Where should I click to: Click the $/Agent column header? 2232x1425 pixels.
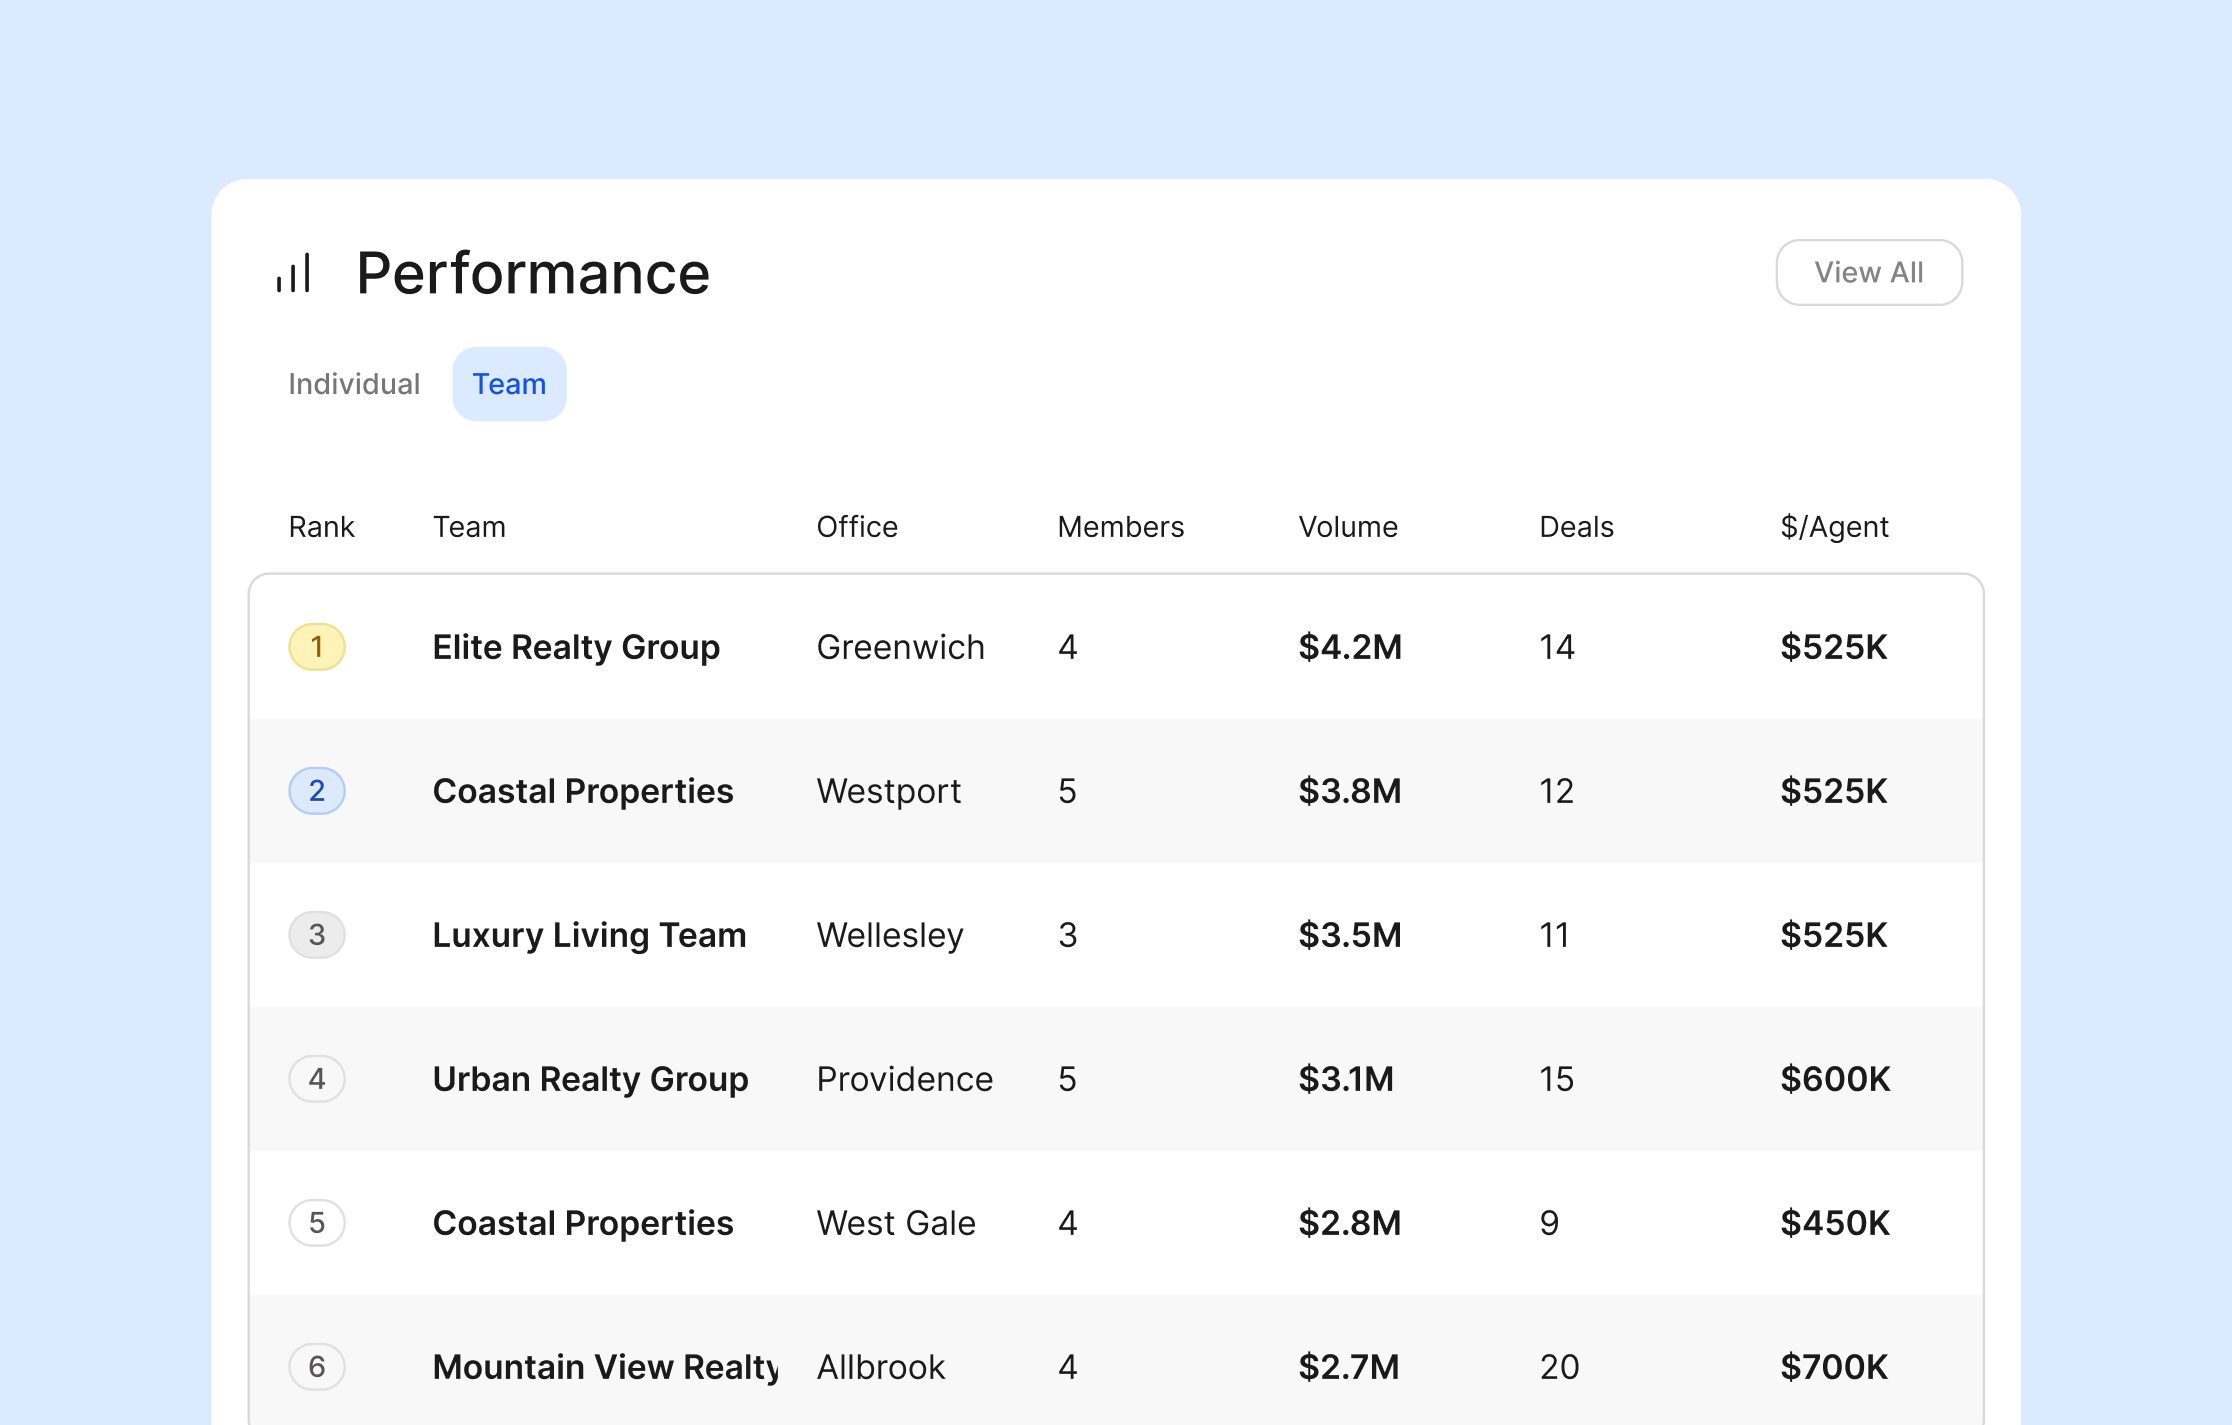1834,527
